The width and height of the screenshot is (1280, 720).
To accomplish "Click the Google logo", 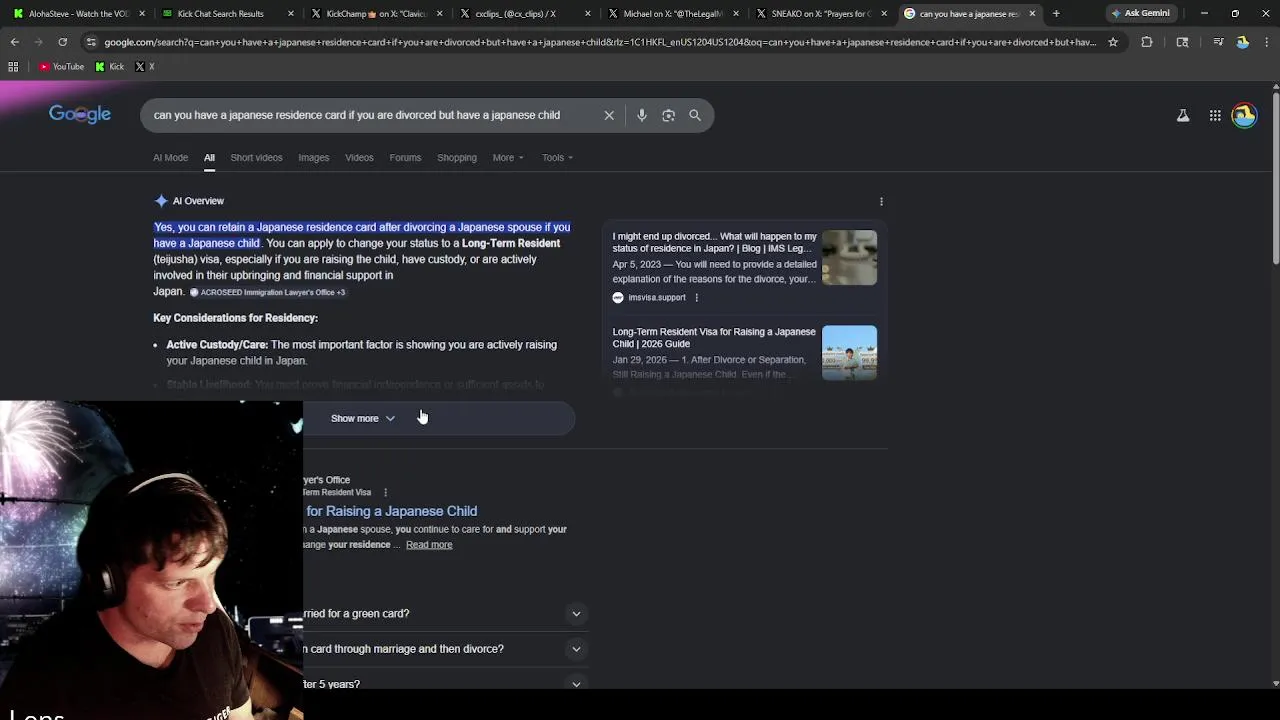I will pos(80,114).
